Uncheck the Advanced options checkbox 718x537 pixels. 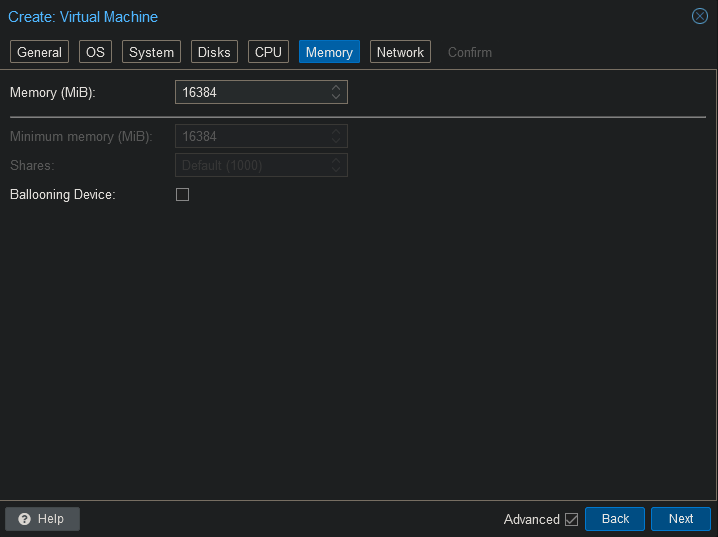[572, 519]
